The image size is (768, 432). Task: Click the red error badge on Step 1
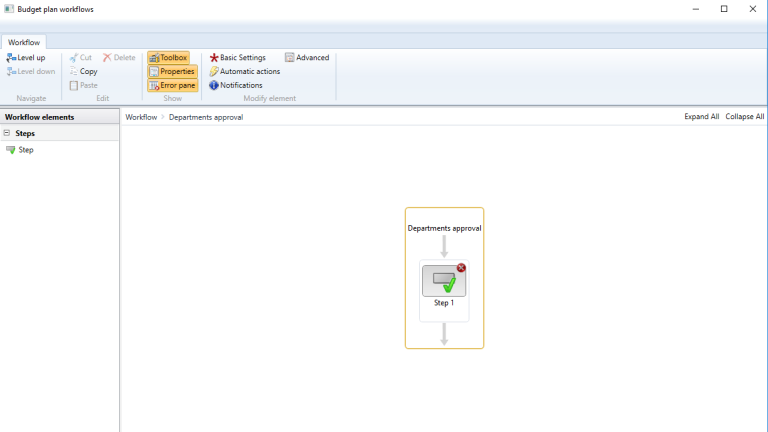[x=461, y=268]
